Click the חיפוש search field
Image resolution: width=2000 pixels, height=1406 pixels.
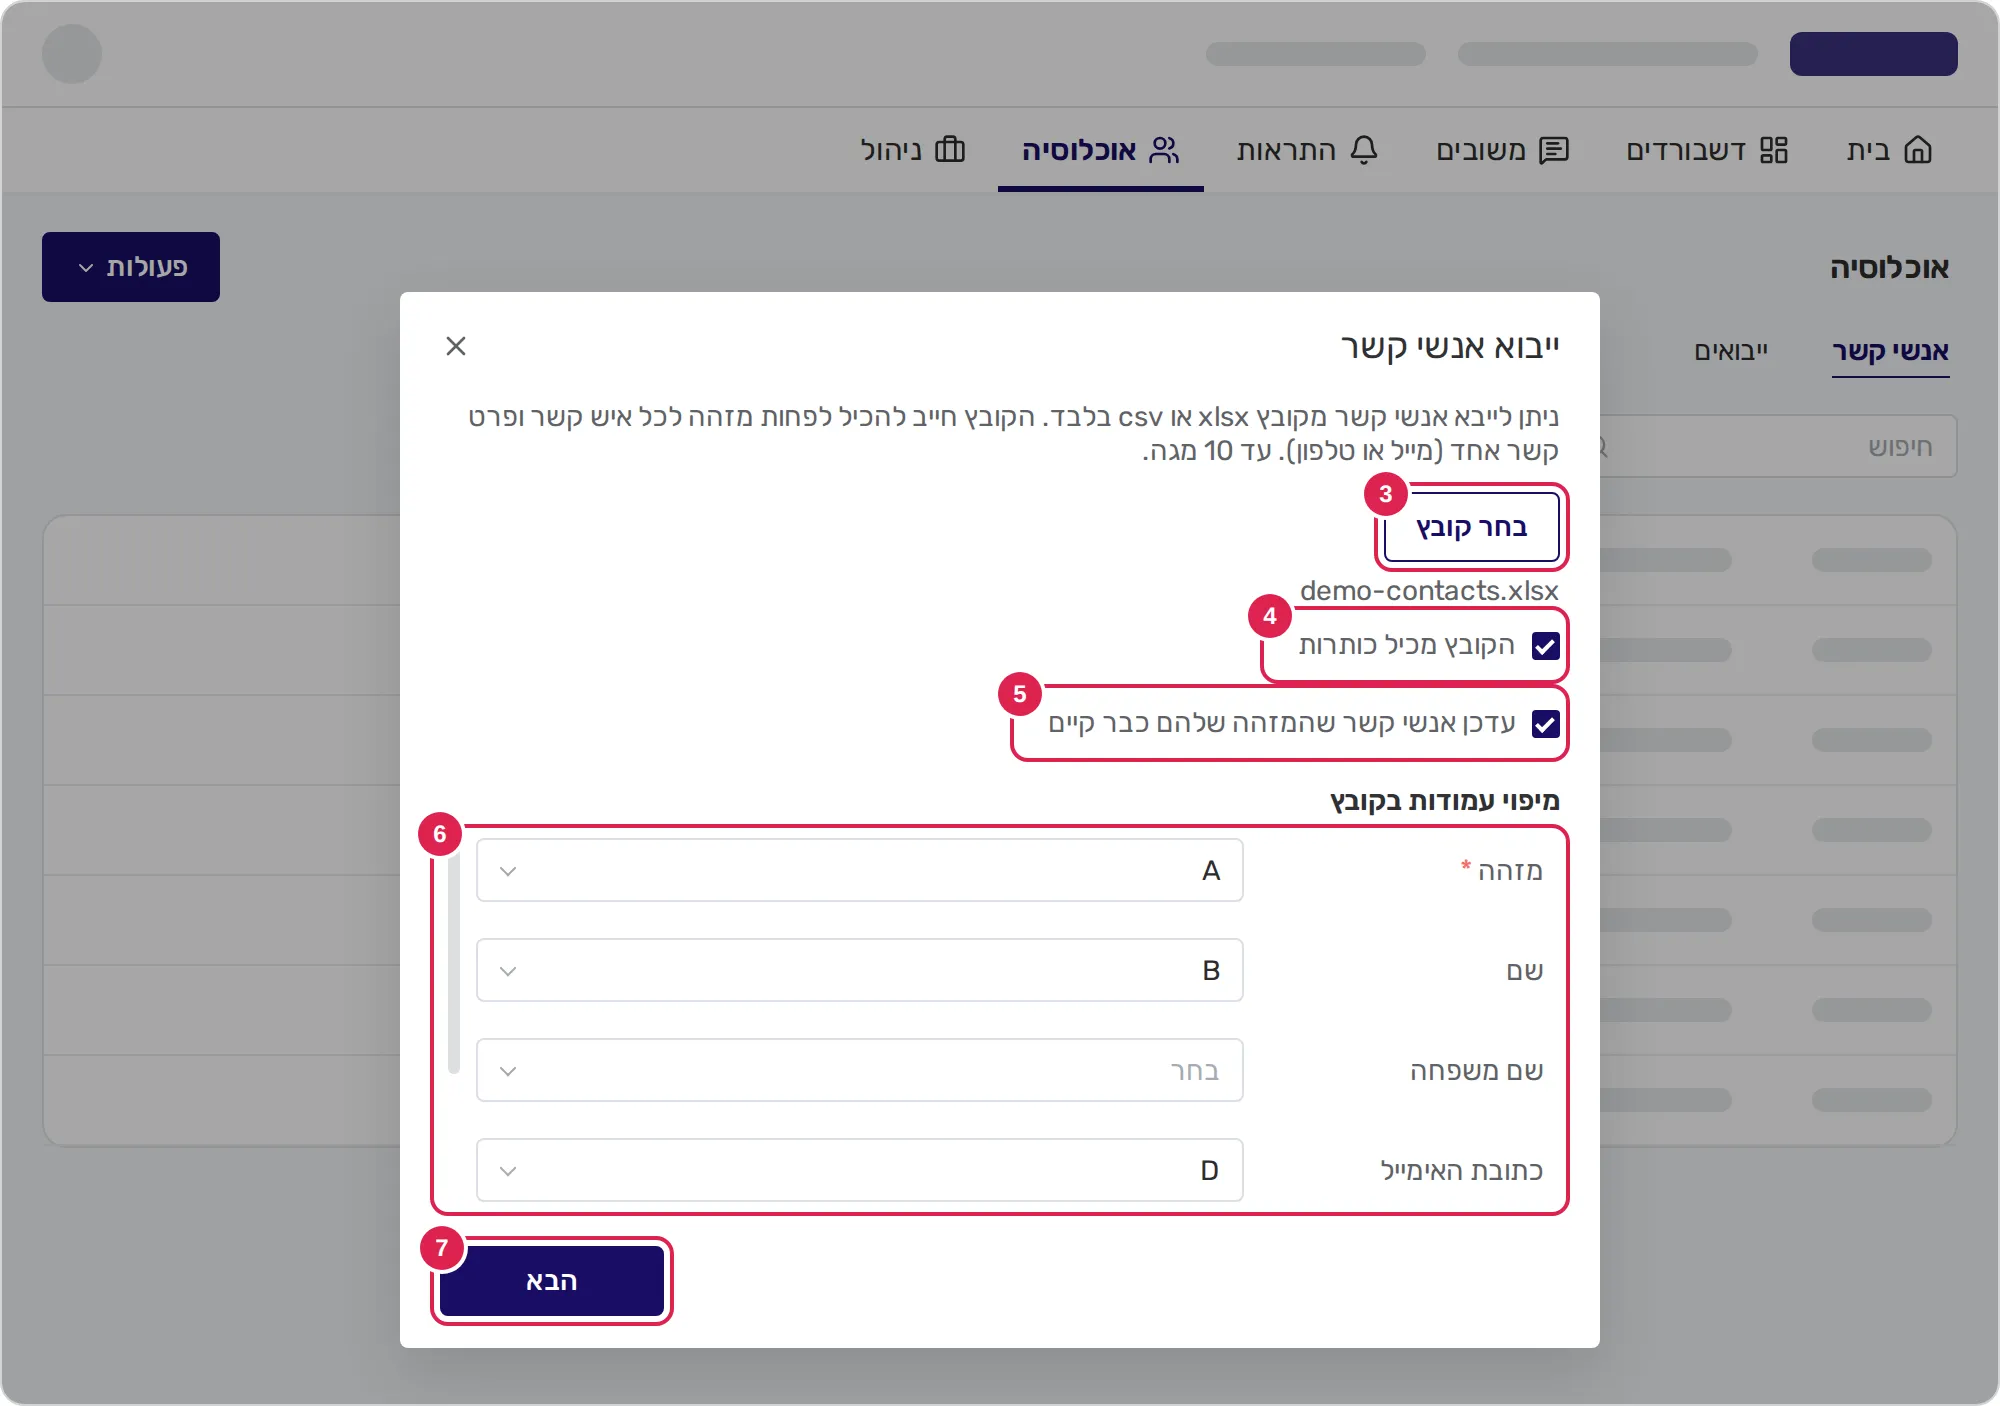pos(1779,446)
